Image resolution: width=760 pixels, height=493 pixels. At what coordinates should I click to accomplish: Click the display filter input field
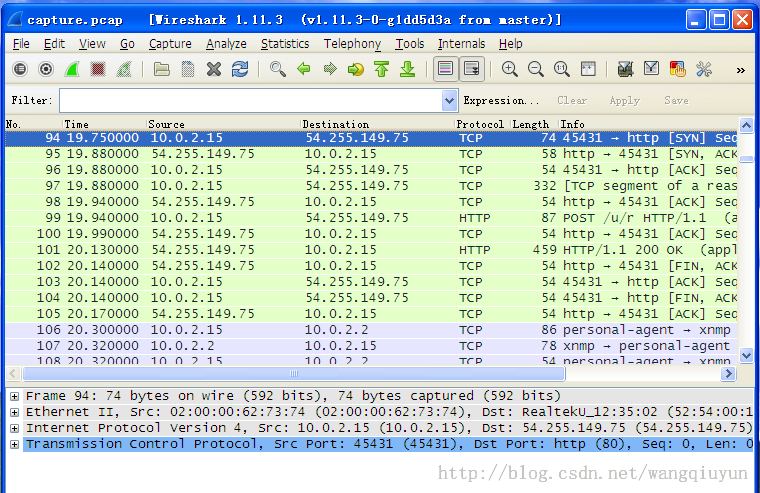(251, 101)
